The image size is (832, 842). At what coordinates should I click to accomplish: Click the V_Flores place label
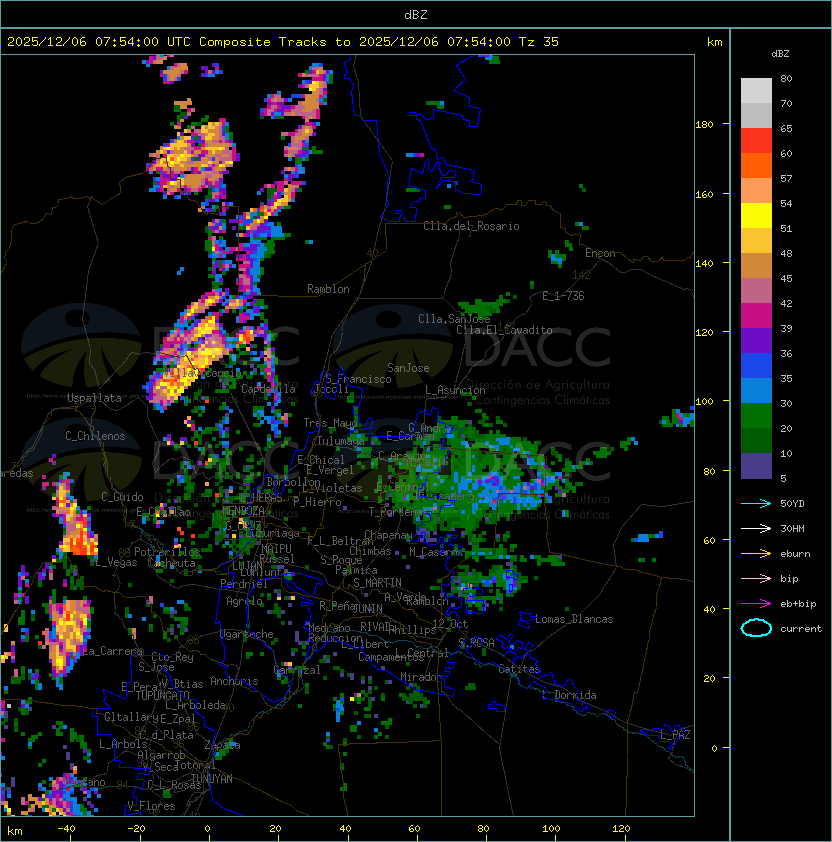click(151, 806)
